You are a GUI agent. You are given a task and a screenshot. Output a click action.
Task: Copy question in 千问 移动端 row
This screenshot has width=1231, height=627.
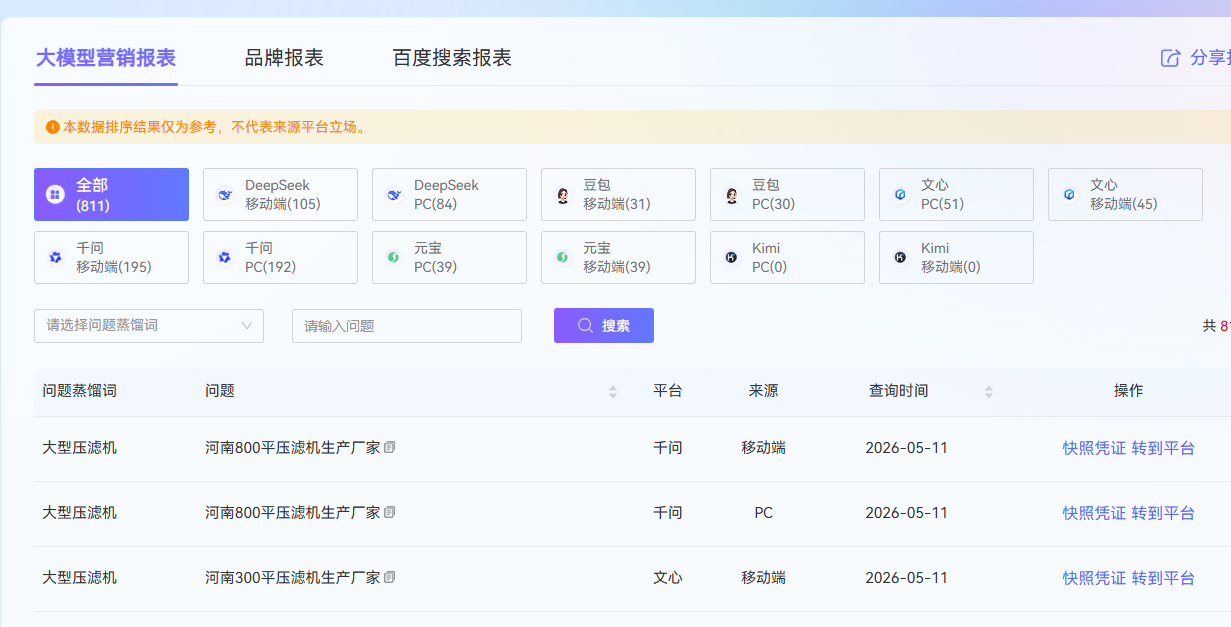click(x=390, y=447)
